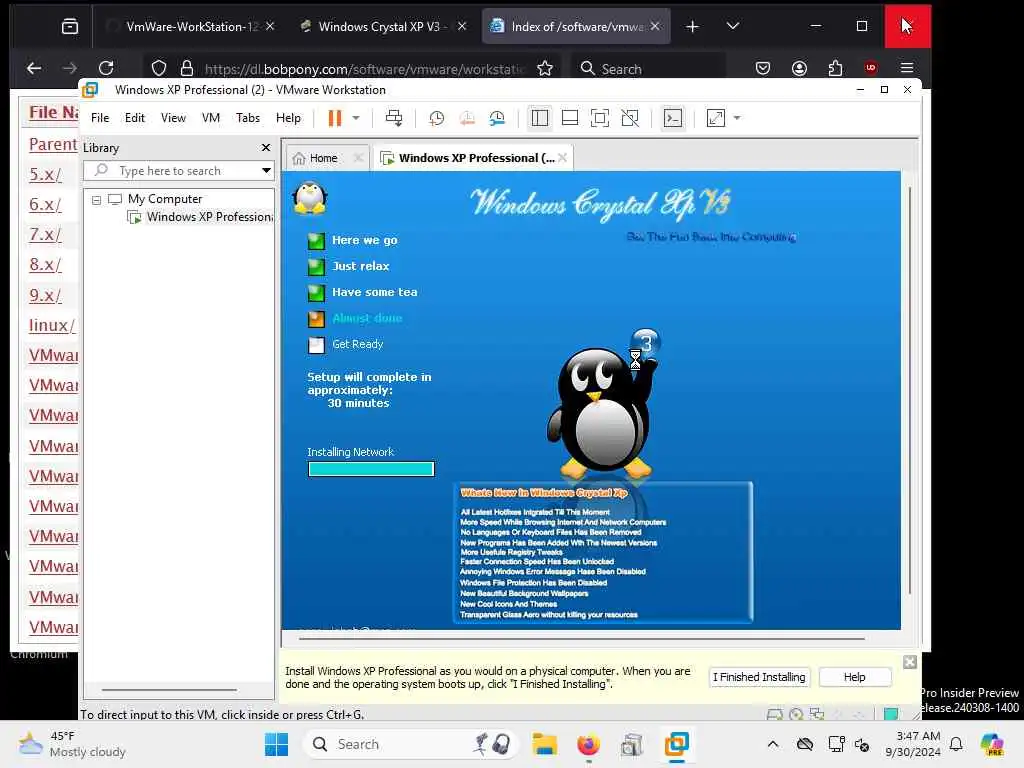The height and width of the screenshot is (768, 1024).
Task: Click the empty 'Get Ready' checkbox
Action: (x=316, y=345)
